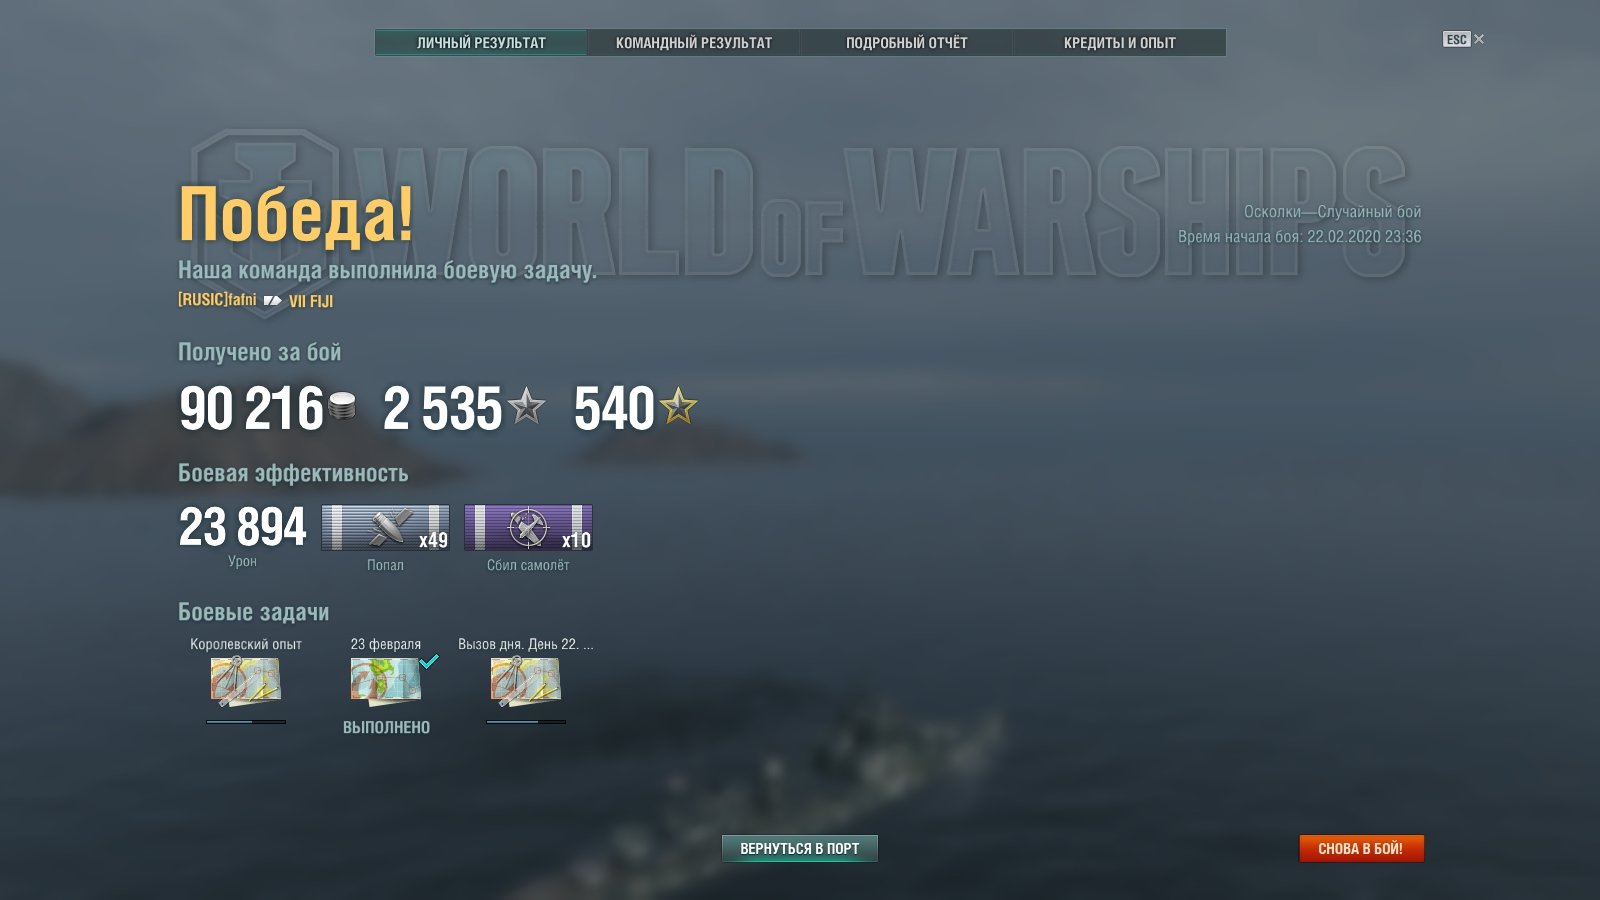Select the Личный результат tab

point(481,43)
